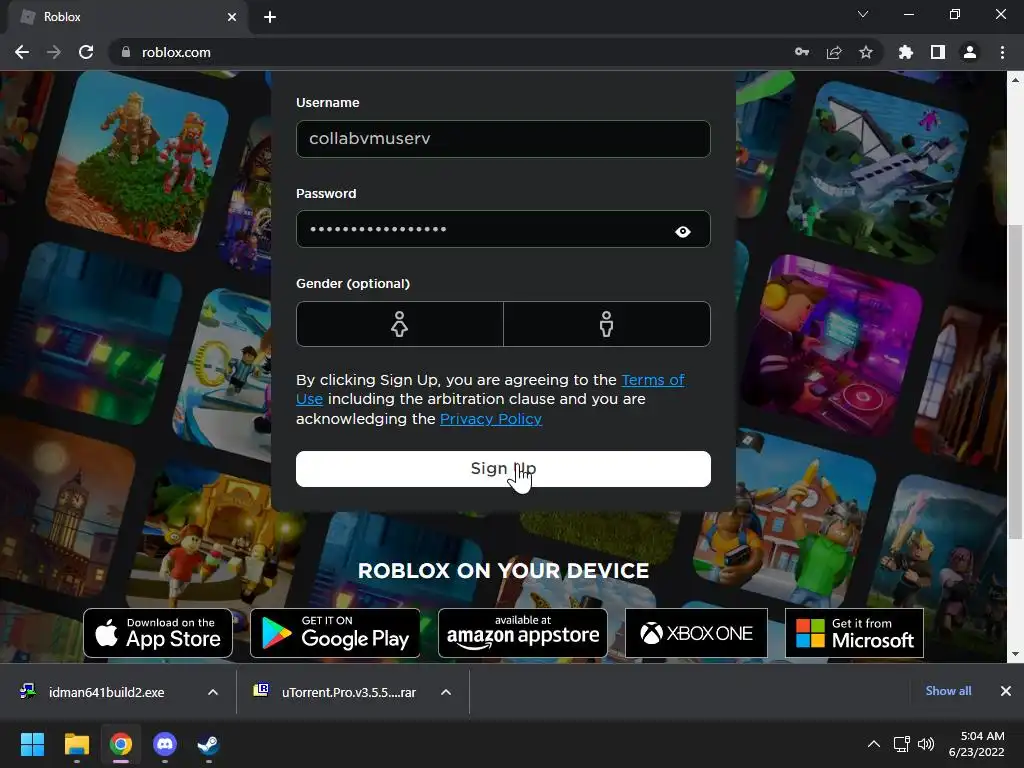Open the Windows Start menu
Screen dimensions: 1024x768
click(x=32, y=744)
